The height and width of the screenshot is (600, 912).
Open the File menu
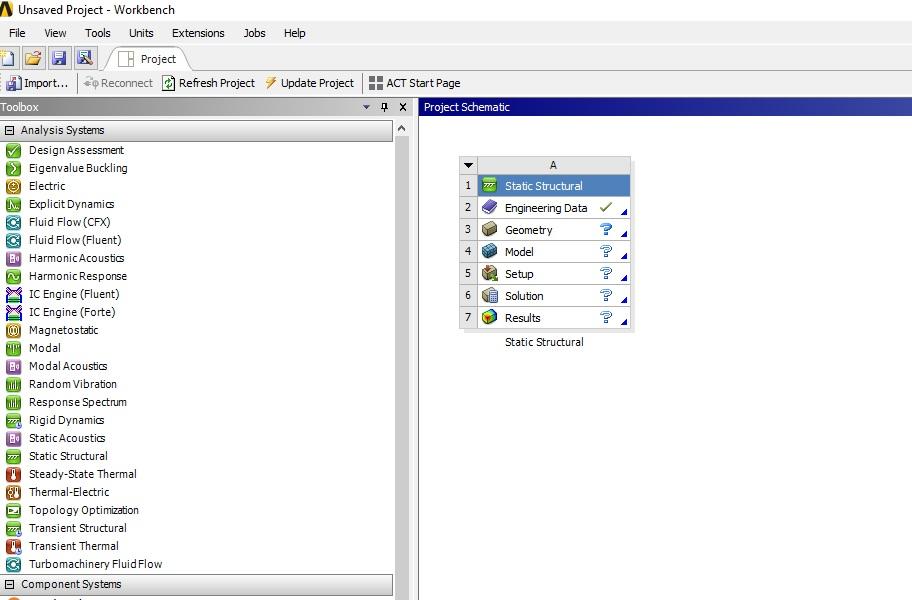tap(17, 33)
